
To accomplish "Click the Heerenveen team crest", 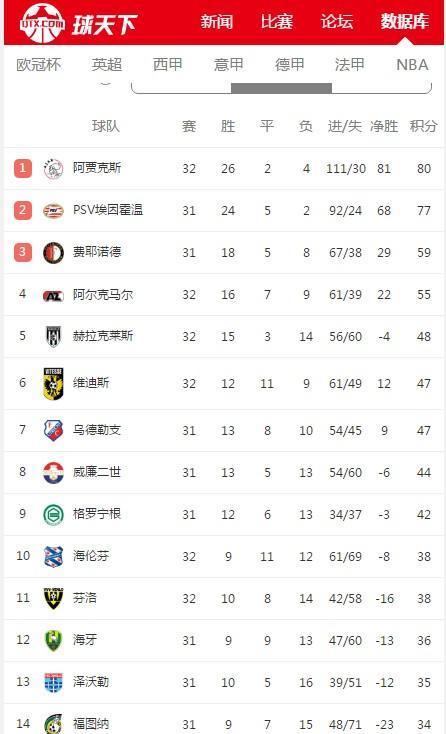I will (53, 556).
